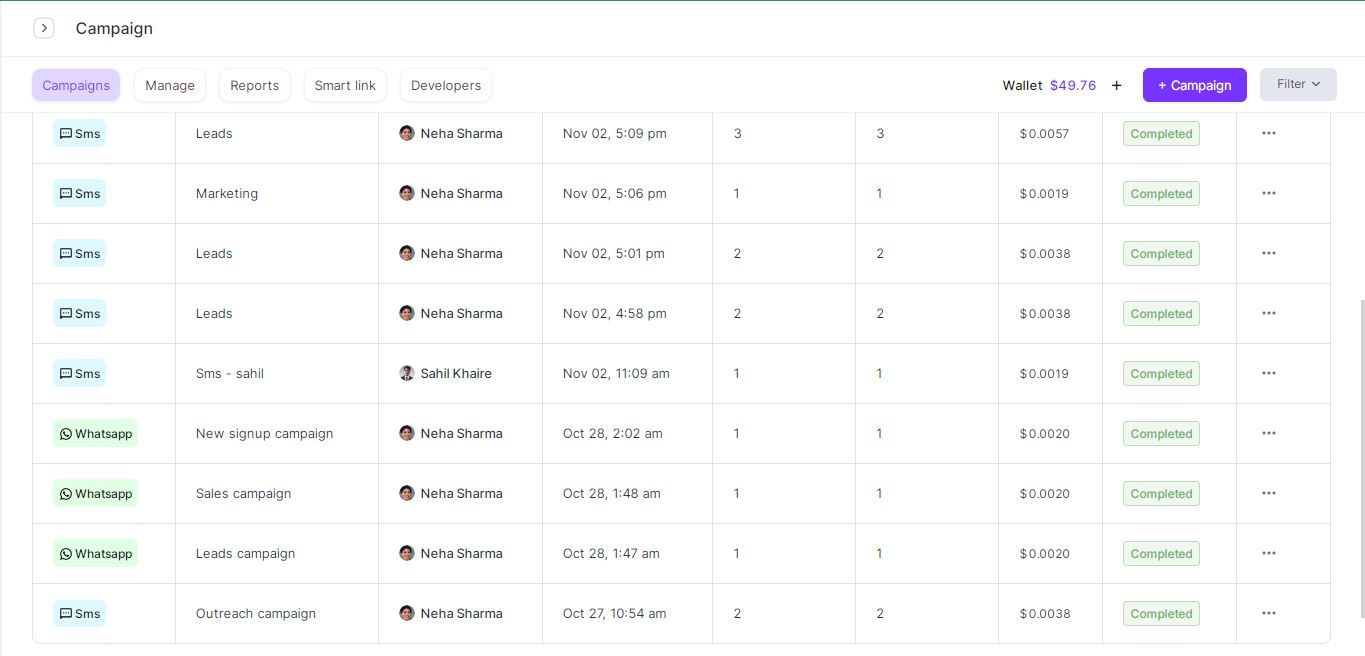Switch to the Manage tab

pyautogui.click(x=169, y=85)
